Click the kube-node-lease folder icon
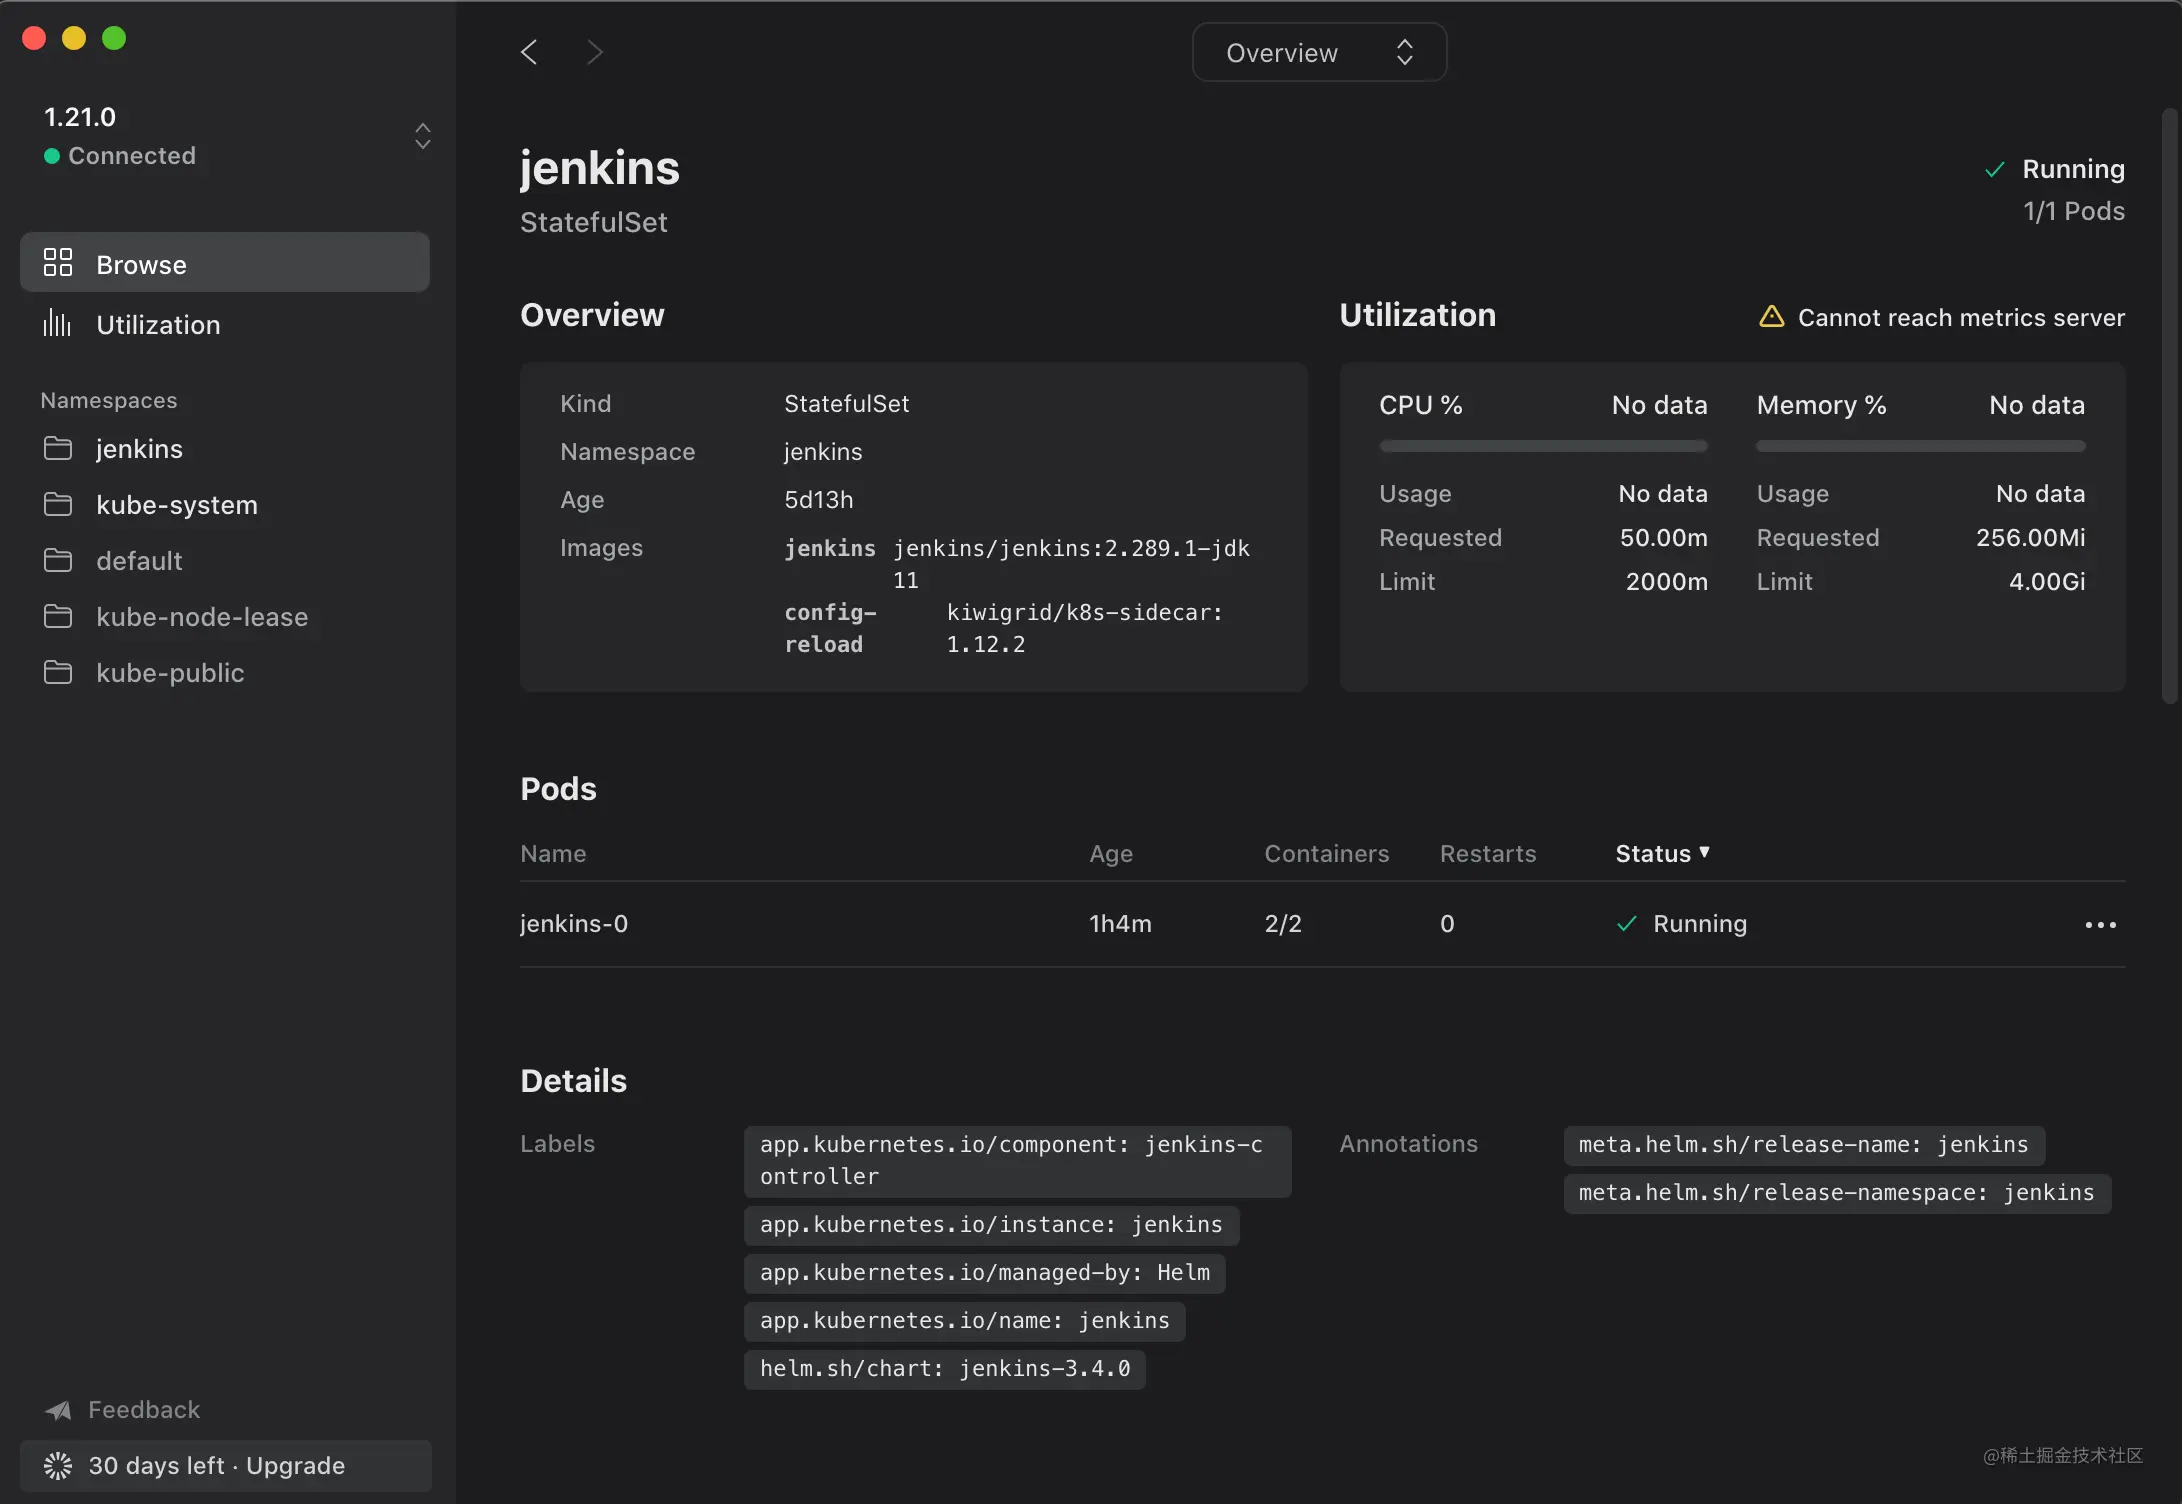The width and height of the screenshot is (2182, 1504). 58,616
